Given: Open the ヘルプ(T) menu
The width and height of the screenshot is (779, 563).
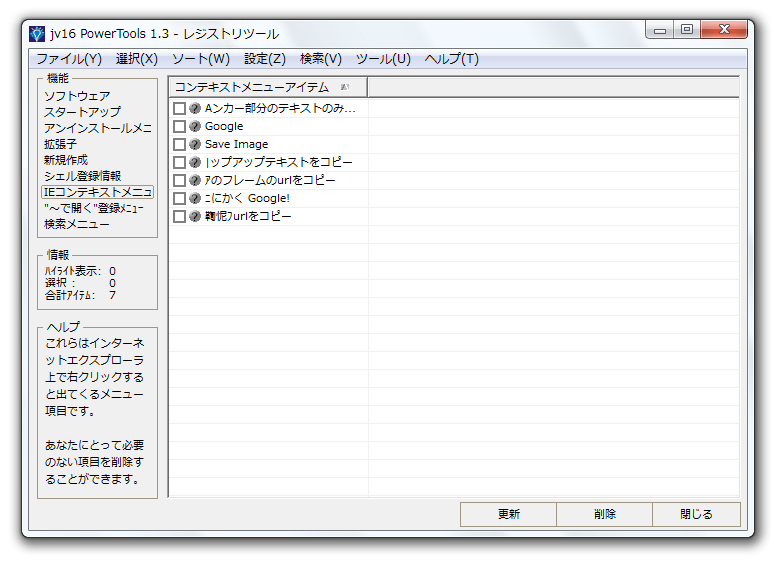Looking at the screenshot, I should (x=452, y=59).
